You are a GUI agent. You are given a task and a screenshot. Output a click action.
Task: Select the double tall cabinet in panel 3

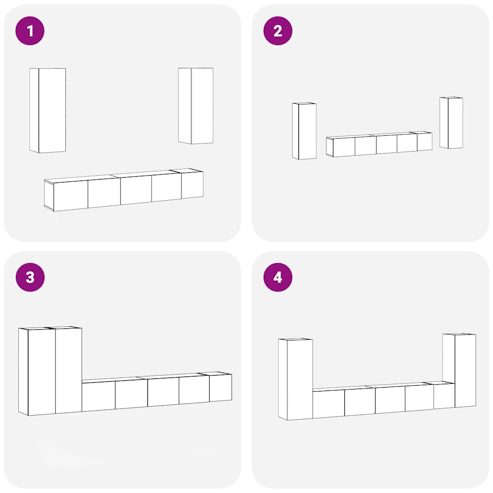(50, 371)
